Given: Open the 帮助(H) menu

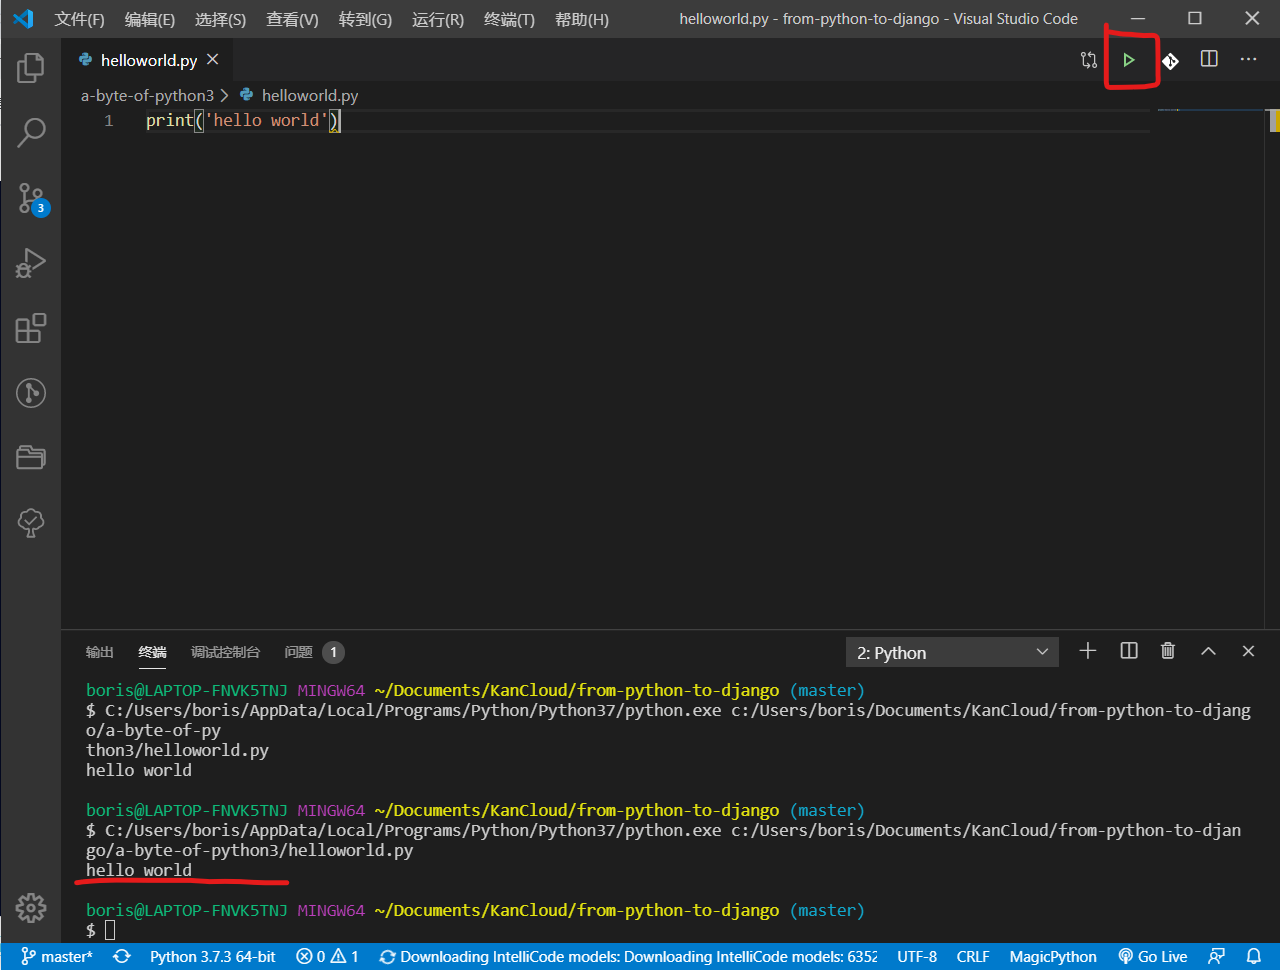Looking at the screenshot, I should pos(582,19).
